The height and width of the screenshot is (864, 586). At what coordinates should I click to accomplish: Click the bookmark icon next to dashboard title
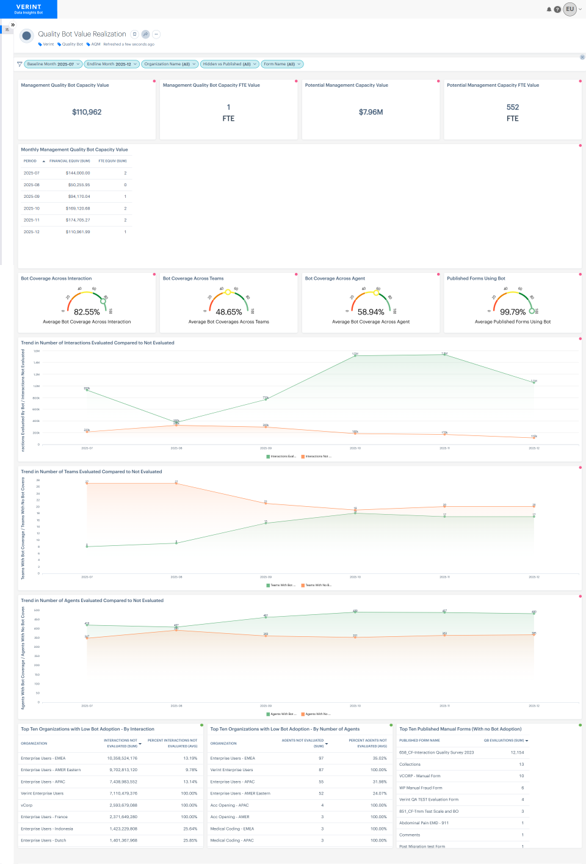point(135,34)
